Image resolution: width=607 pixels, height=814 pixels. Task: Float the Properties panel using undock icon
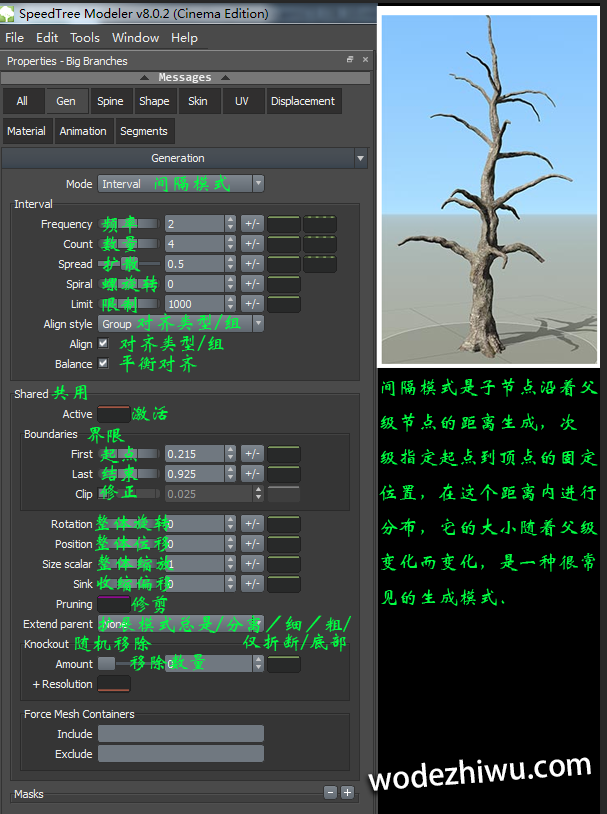click(x=350, y=61)
